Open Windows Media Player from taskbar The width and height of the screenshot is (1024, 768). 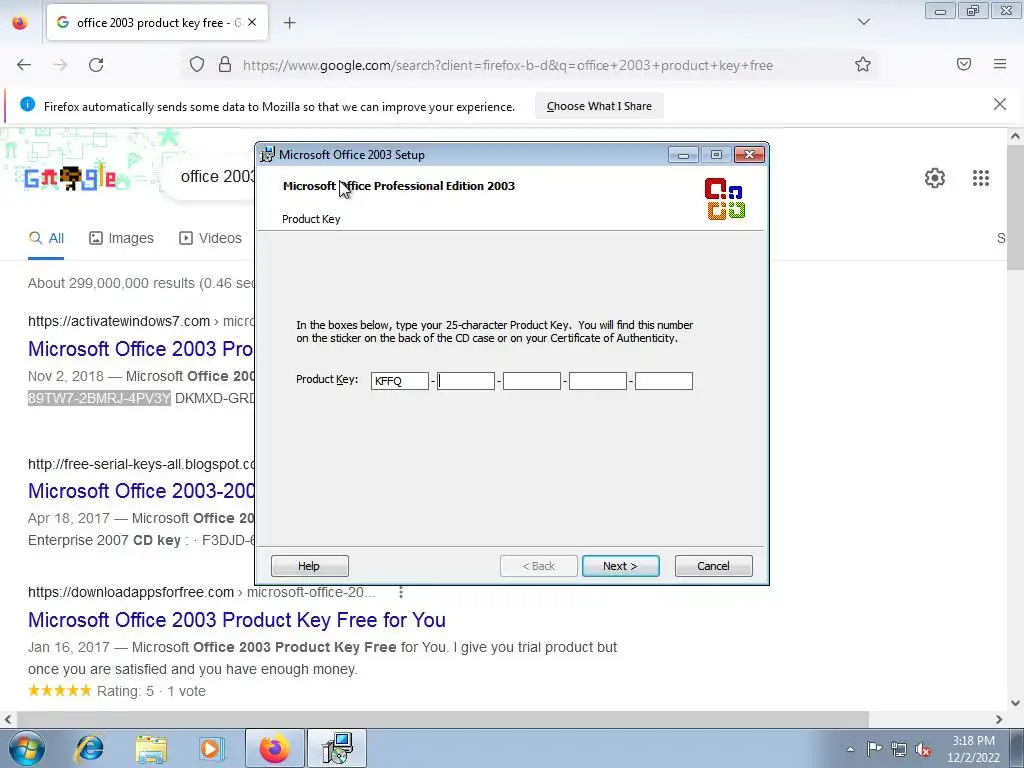tap(211, 749)
